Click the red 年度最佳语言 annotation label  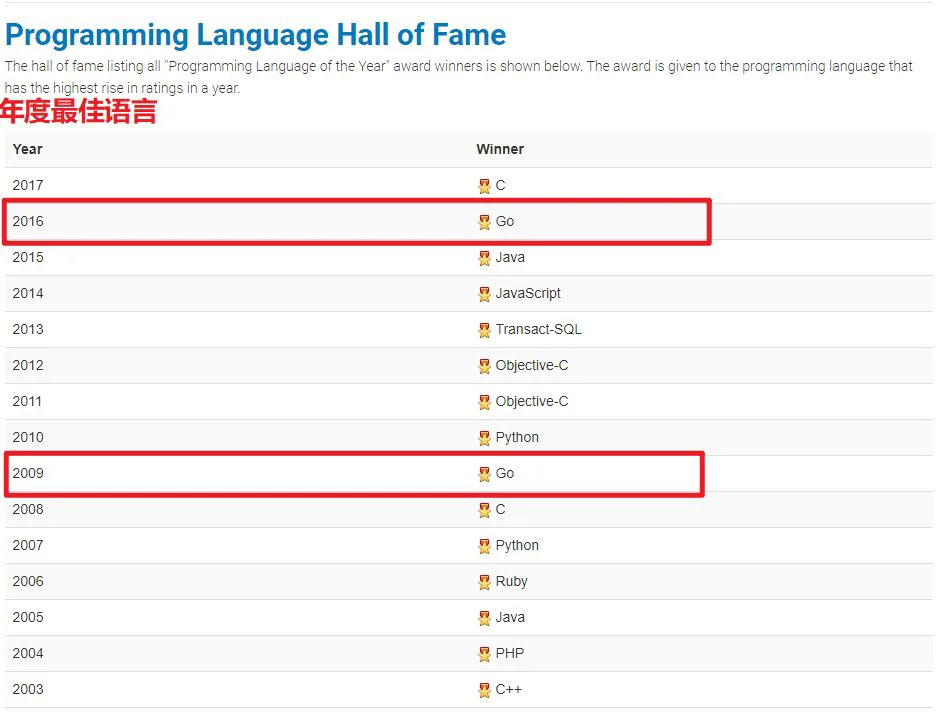tap(78, 111)
